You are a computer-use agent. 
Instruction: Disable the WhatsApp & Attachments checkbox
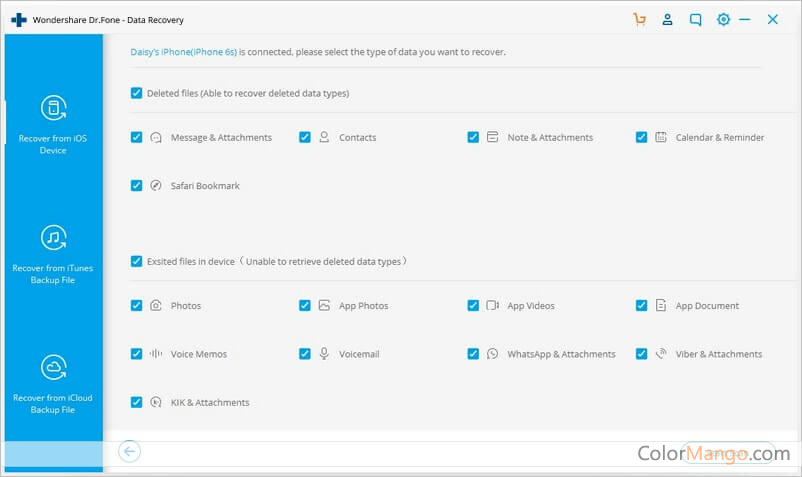pos(473,354)
